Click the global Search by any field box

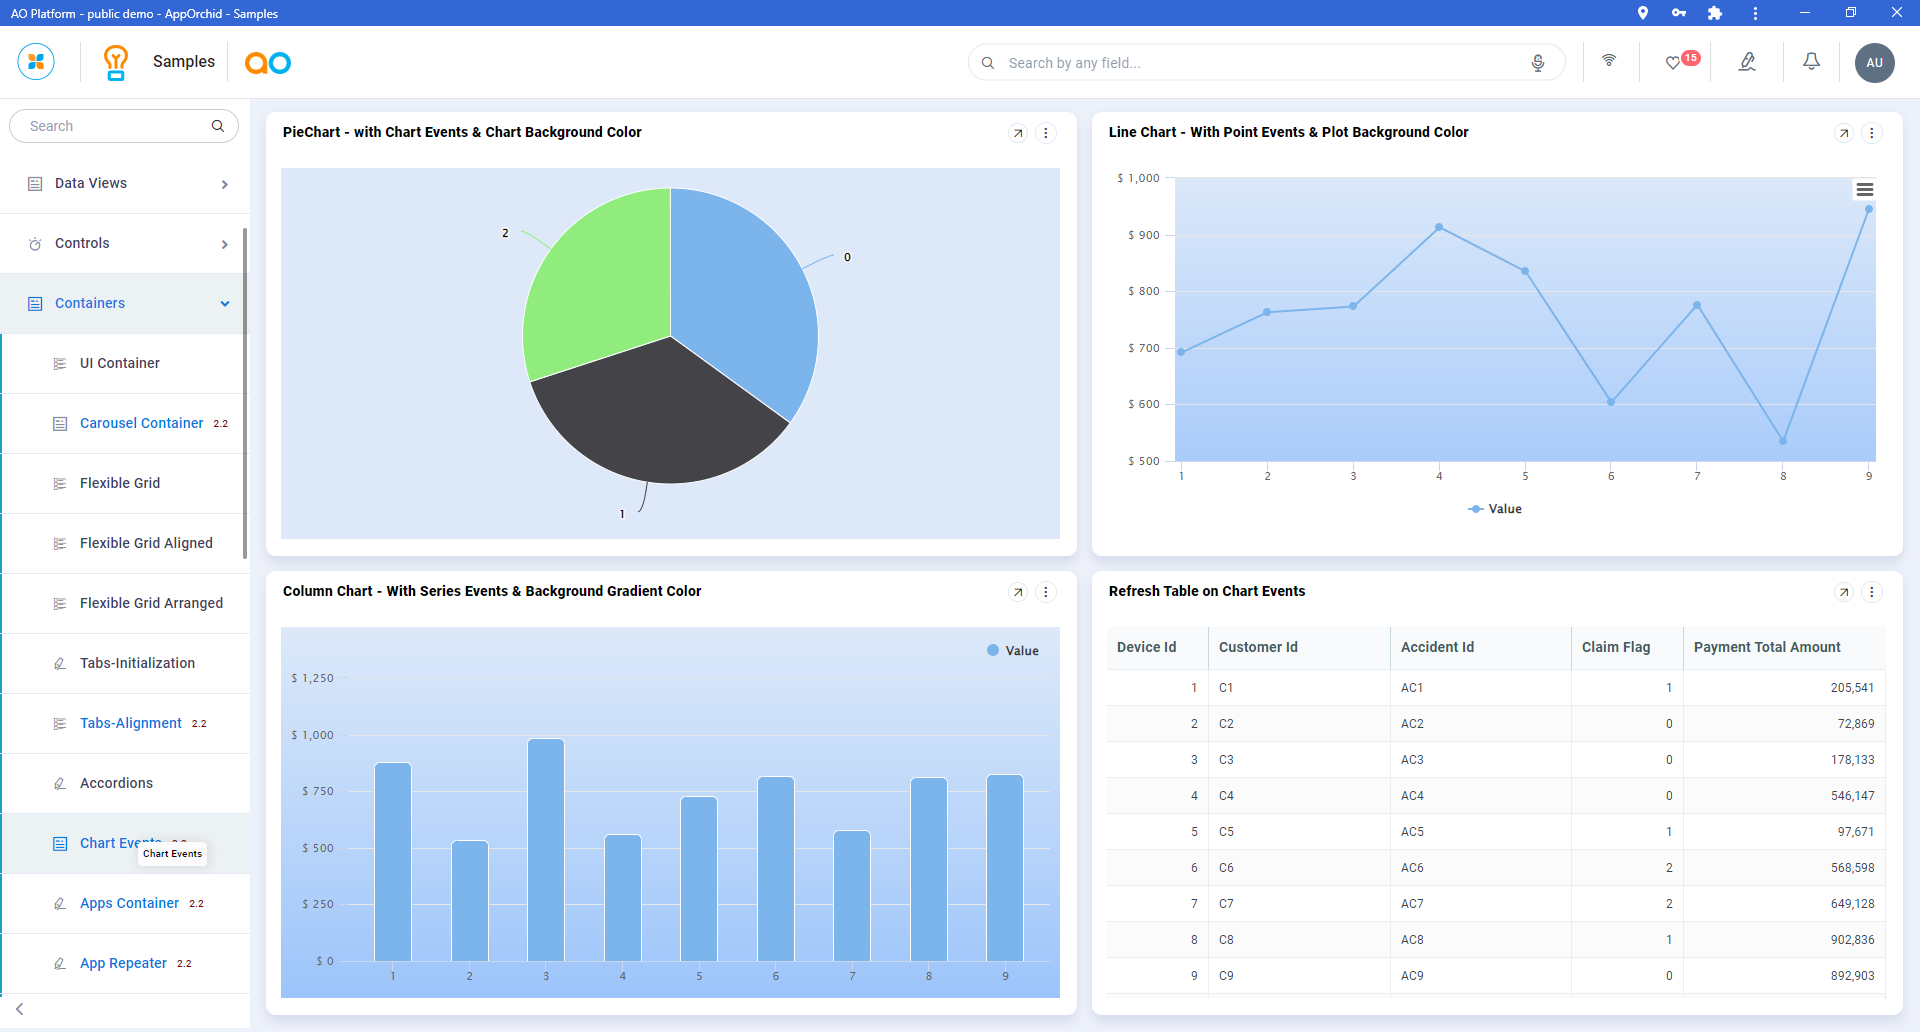tap(1260, 63)
